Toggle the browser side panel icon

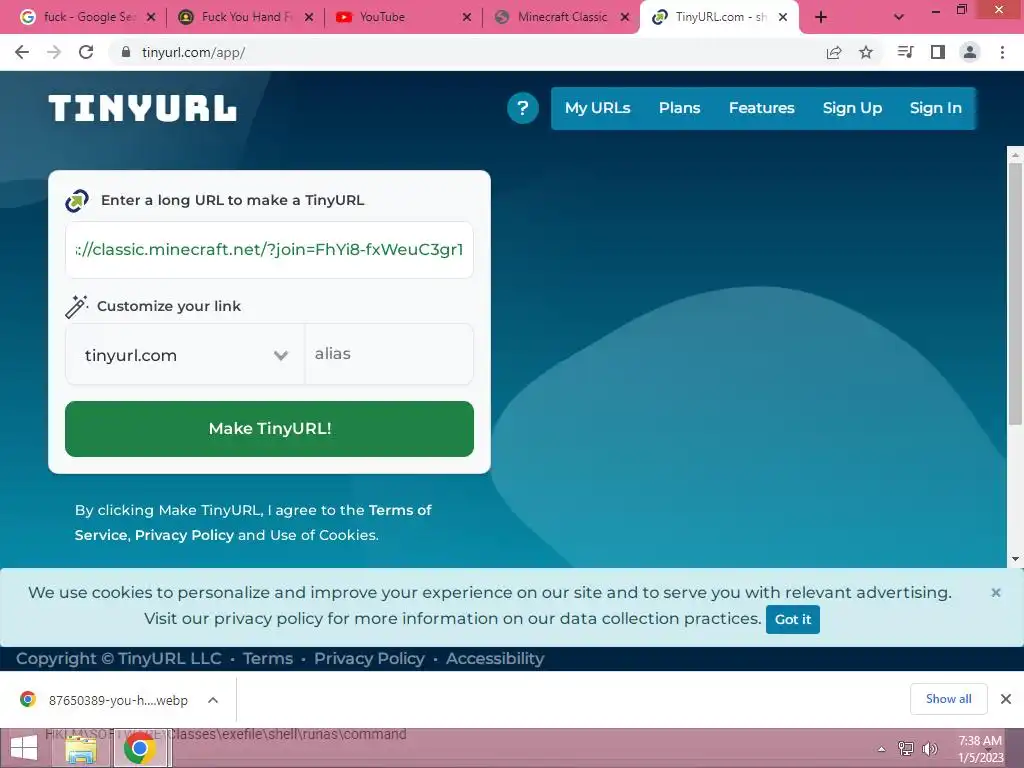point(938,52)
